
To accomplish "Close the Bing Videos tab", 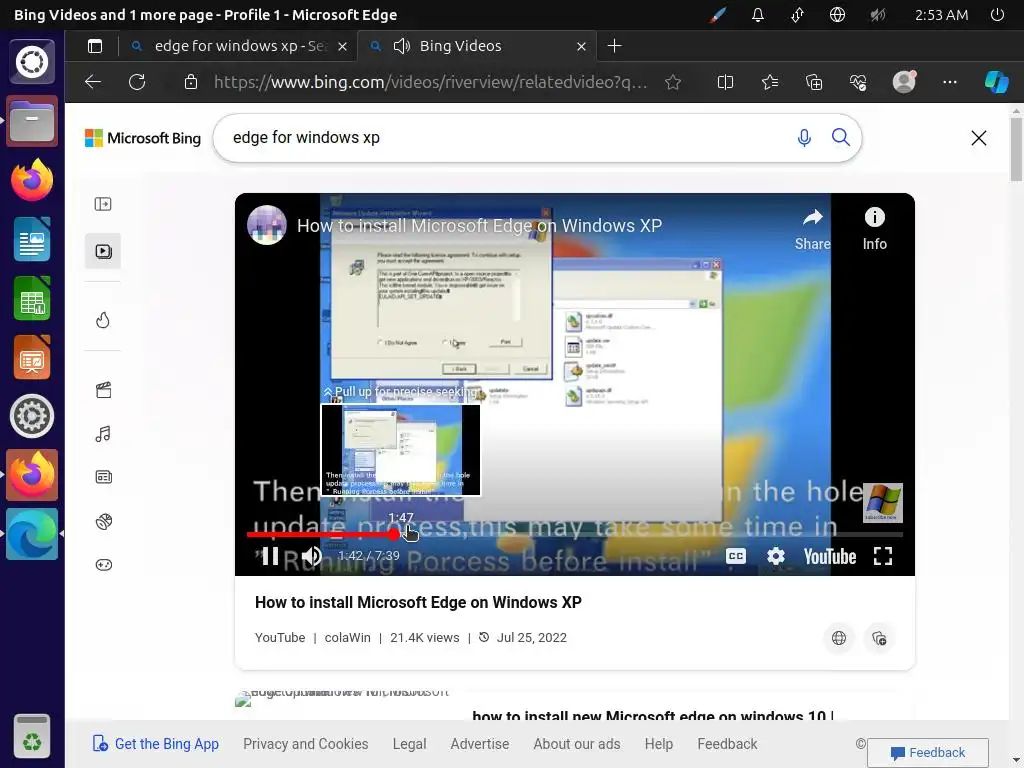I will click(x=581, y=46).
